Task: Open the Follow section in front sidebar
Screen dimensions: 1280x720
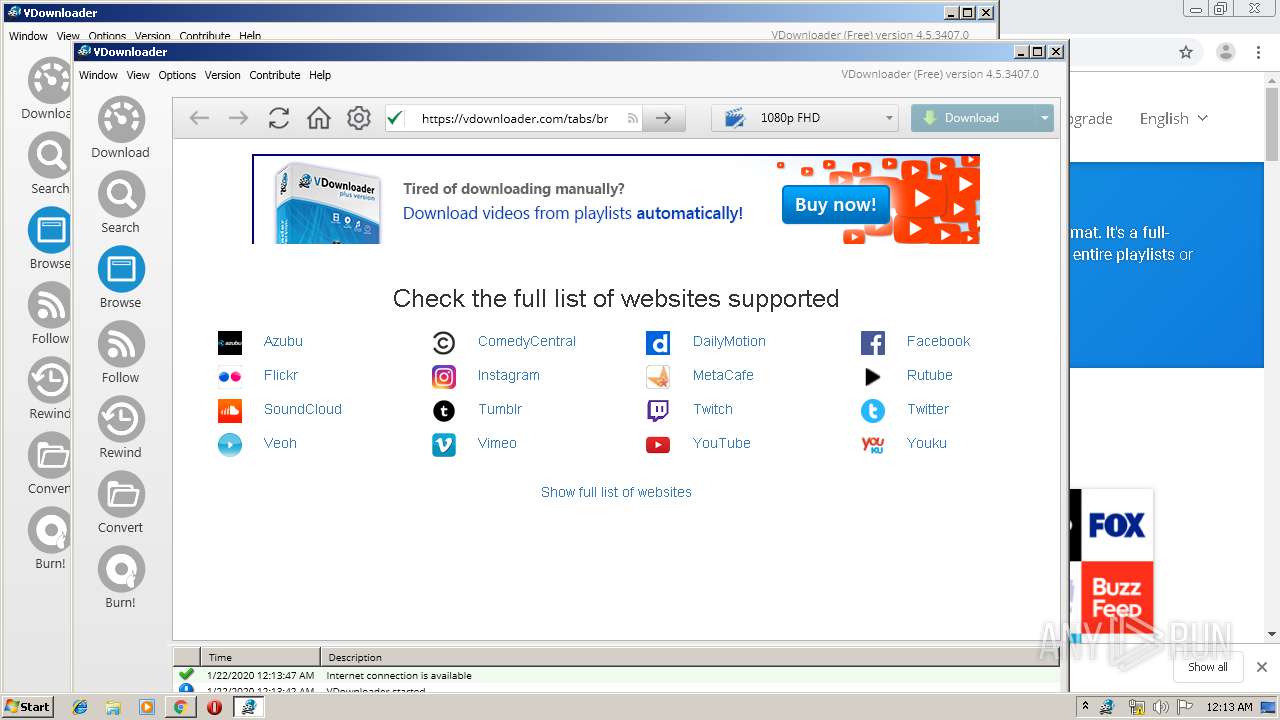Action: 121,353
